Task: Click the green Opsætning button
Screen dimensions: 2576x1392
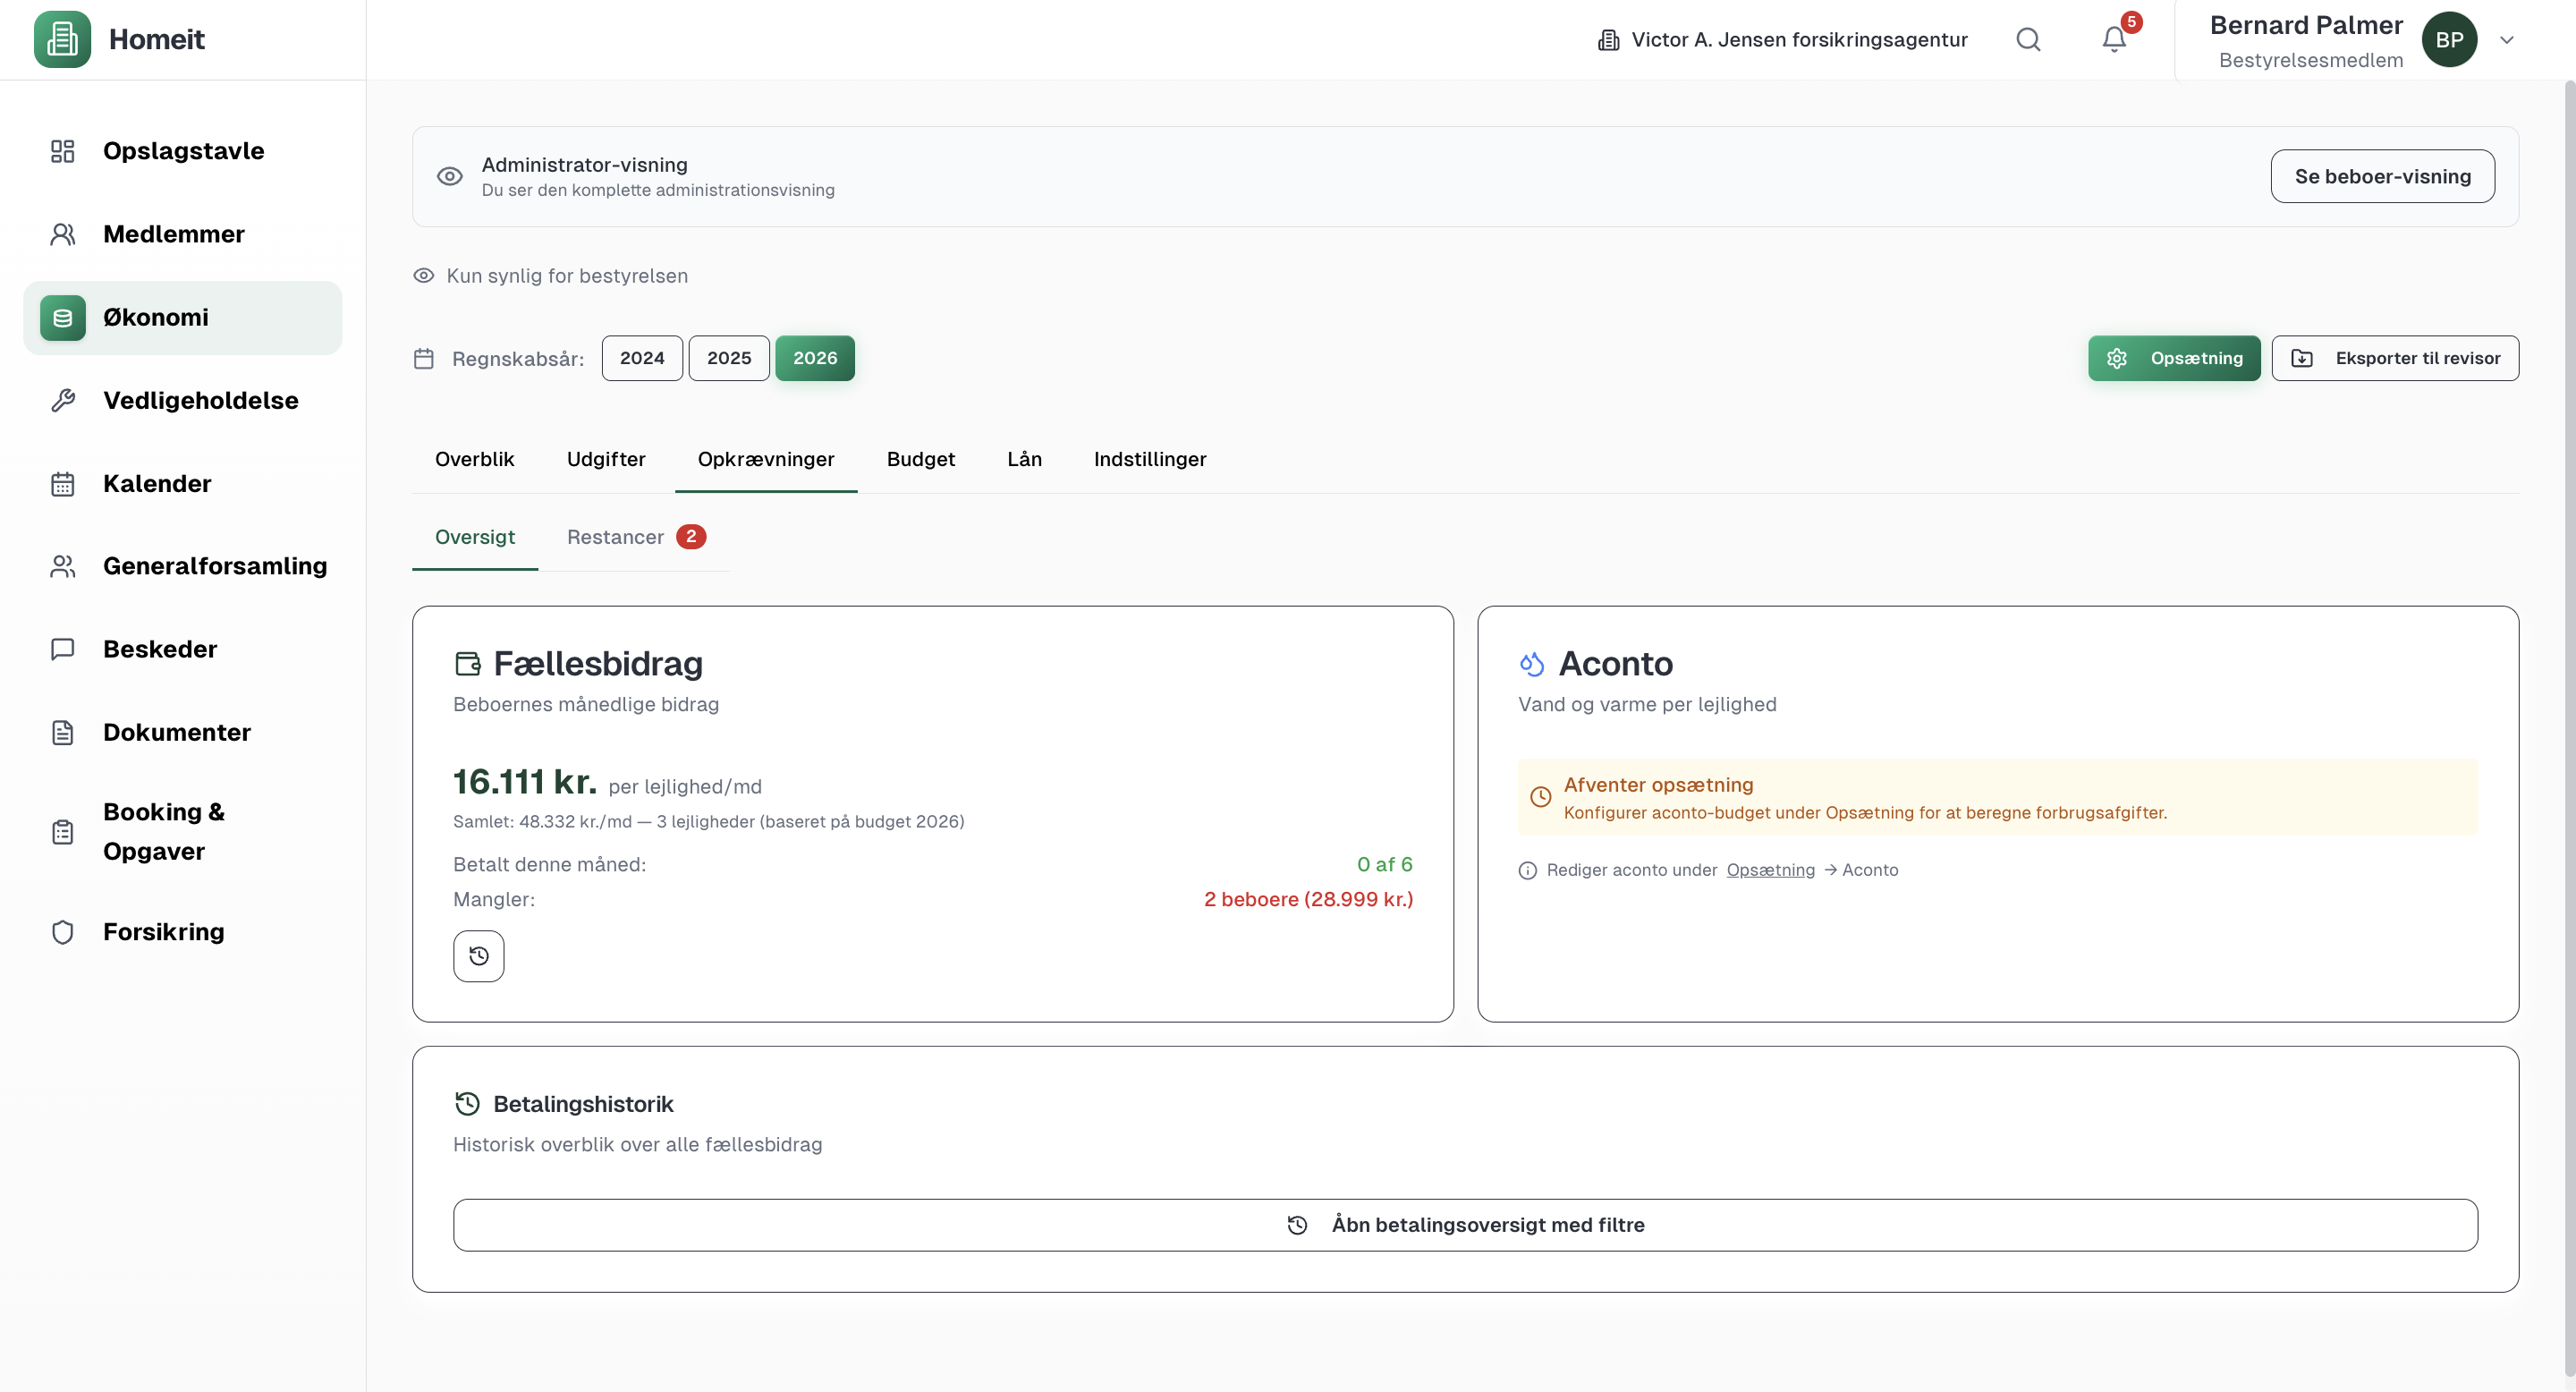Action: point(2173,358)
